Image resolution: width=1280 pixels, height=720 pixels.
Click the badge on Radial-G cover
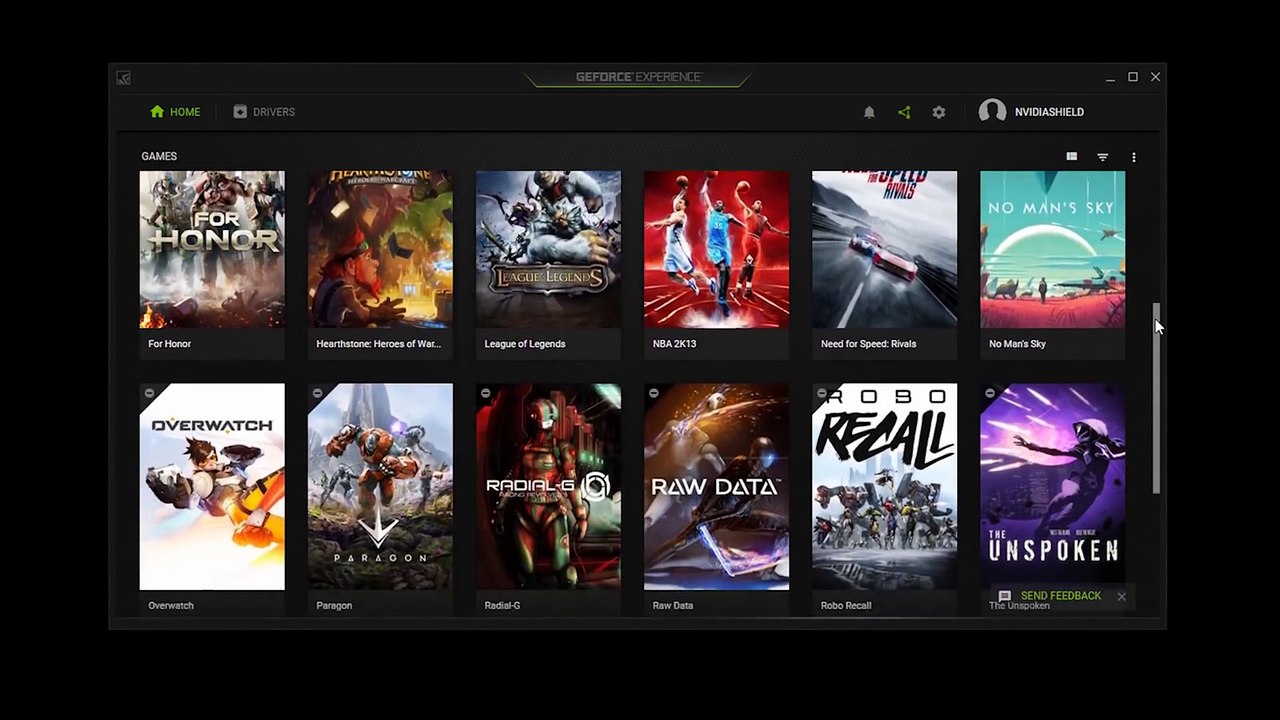tap(485, 393)
